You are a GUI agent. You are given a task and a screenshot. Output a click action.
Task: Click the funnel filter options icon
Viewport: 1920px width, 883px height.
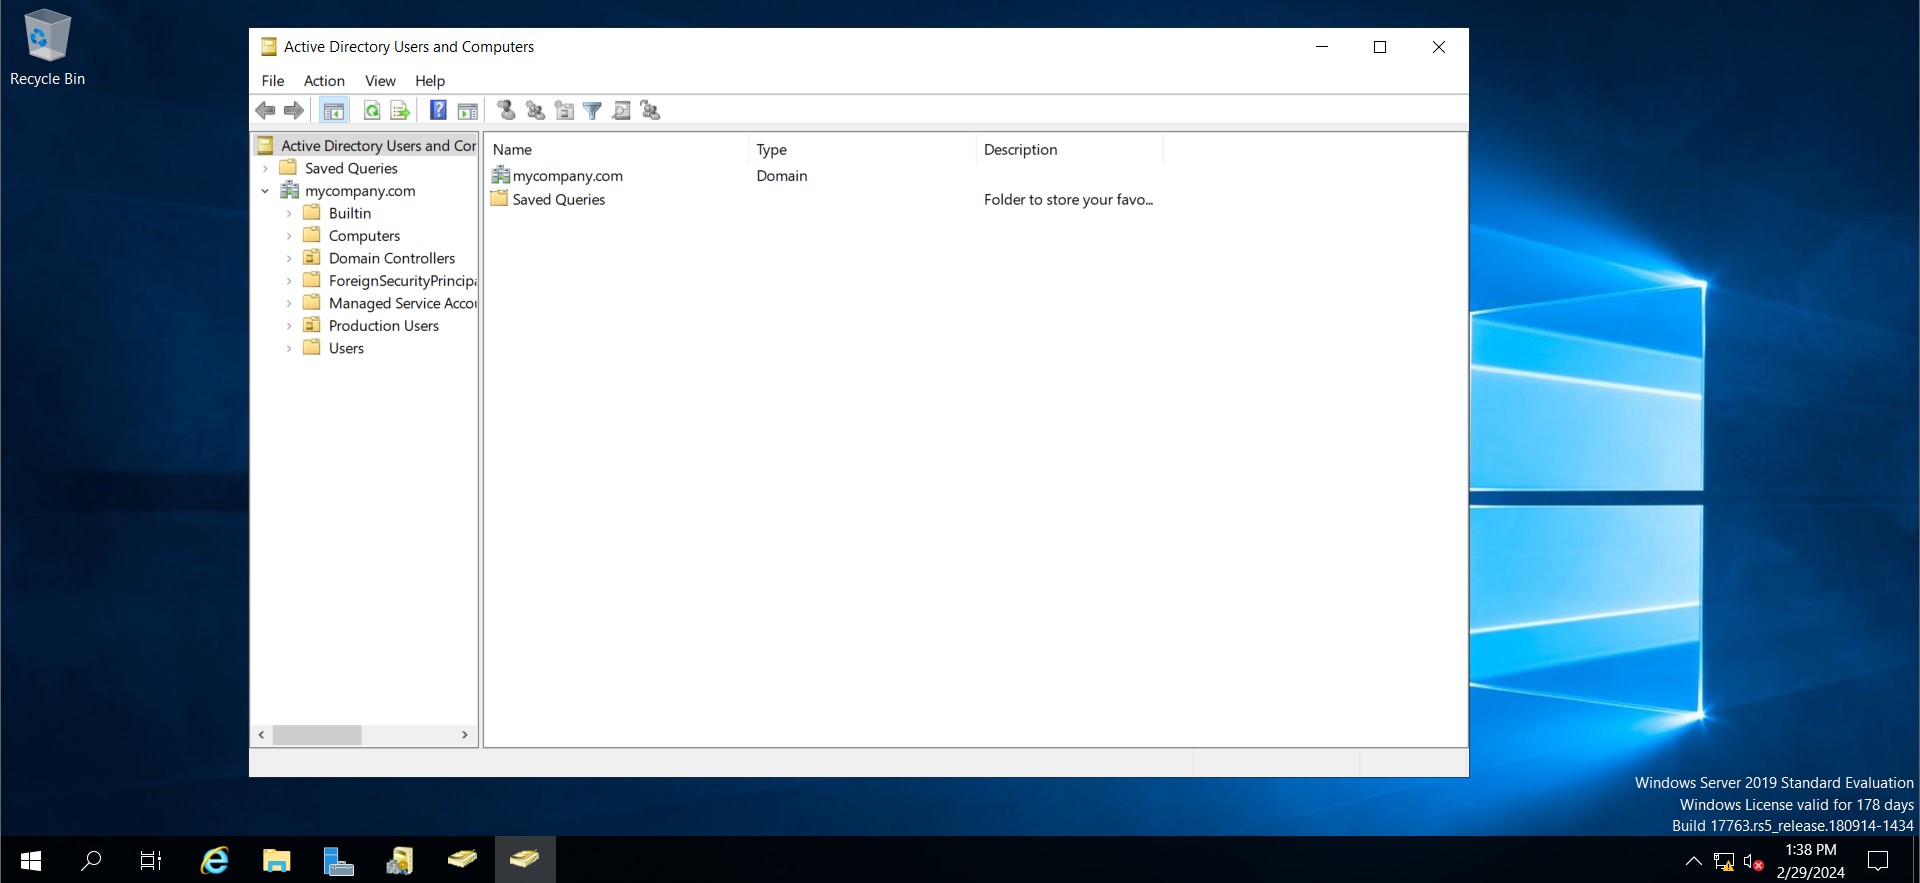pyautogui.click(x=592, y=111)
